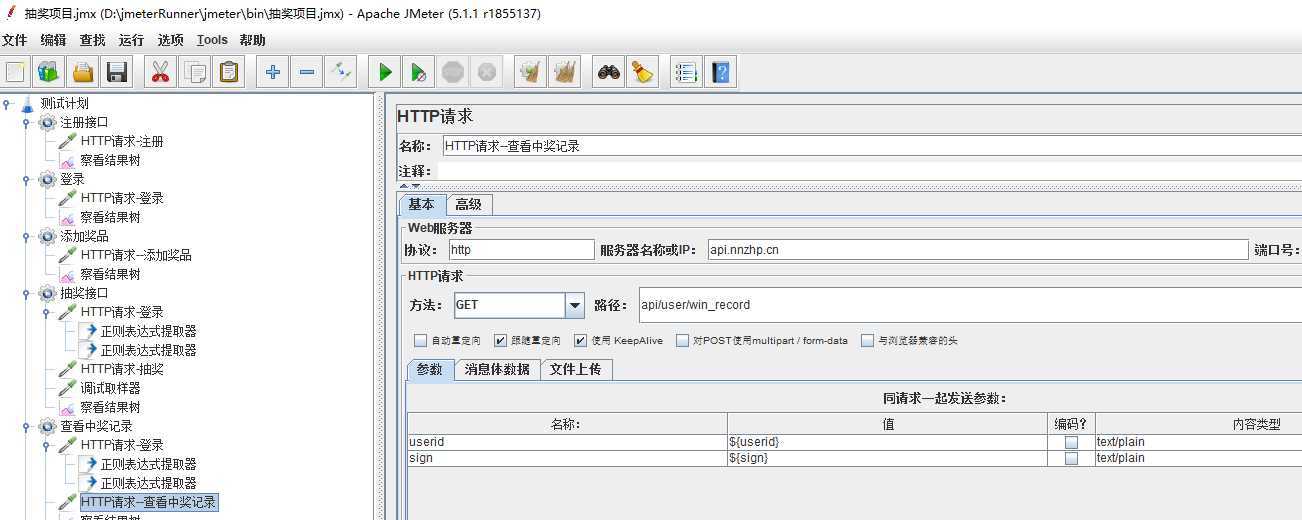Image resolution: width=1302 pixels, height=520 pixels.
Task: Uncheck 跟随重定向 checkbox
Action: point(500,340)
